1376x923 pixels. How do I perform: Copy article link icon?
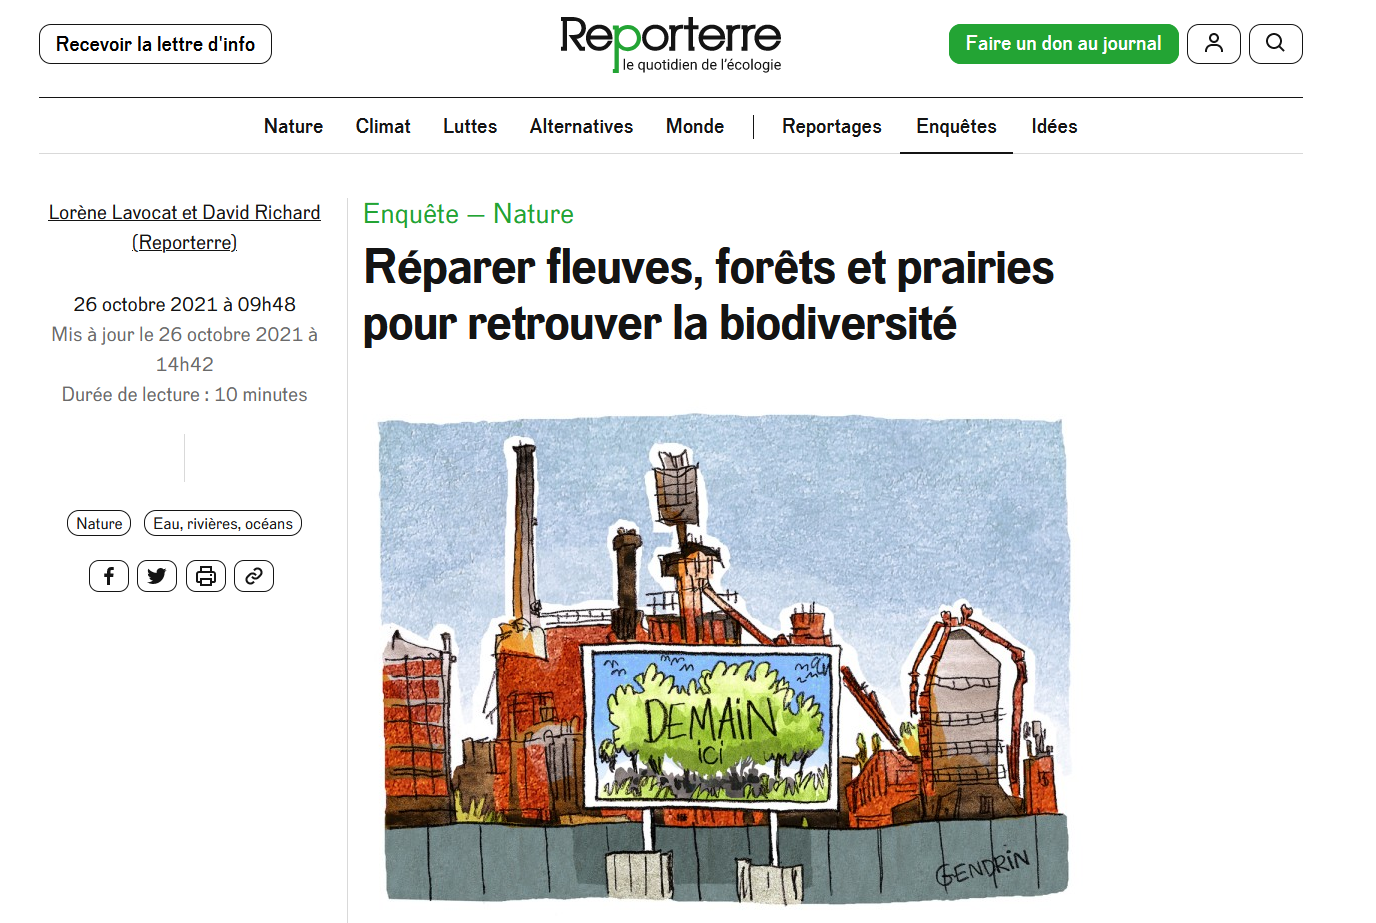pyautogui.click(x=254, y=576)
